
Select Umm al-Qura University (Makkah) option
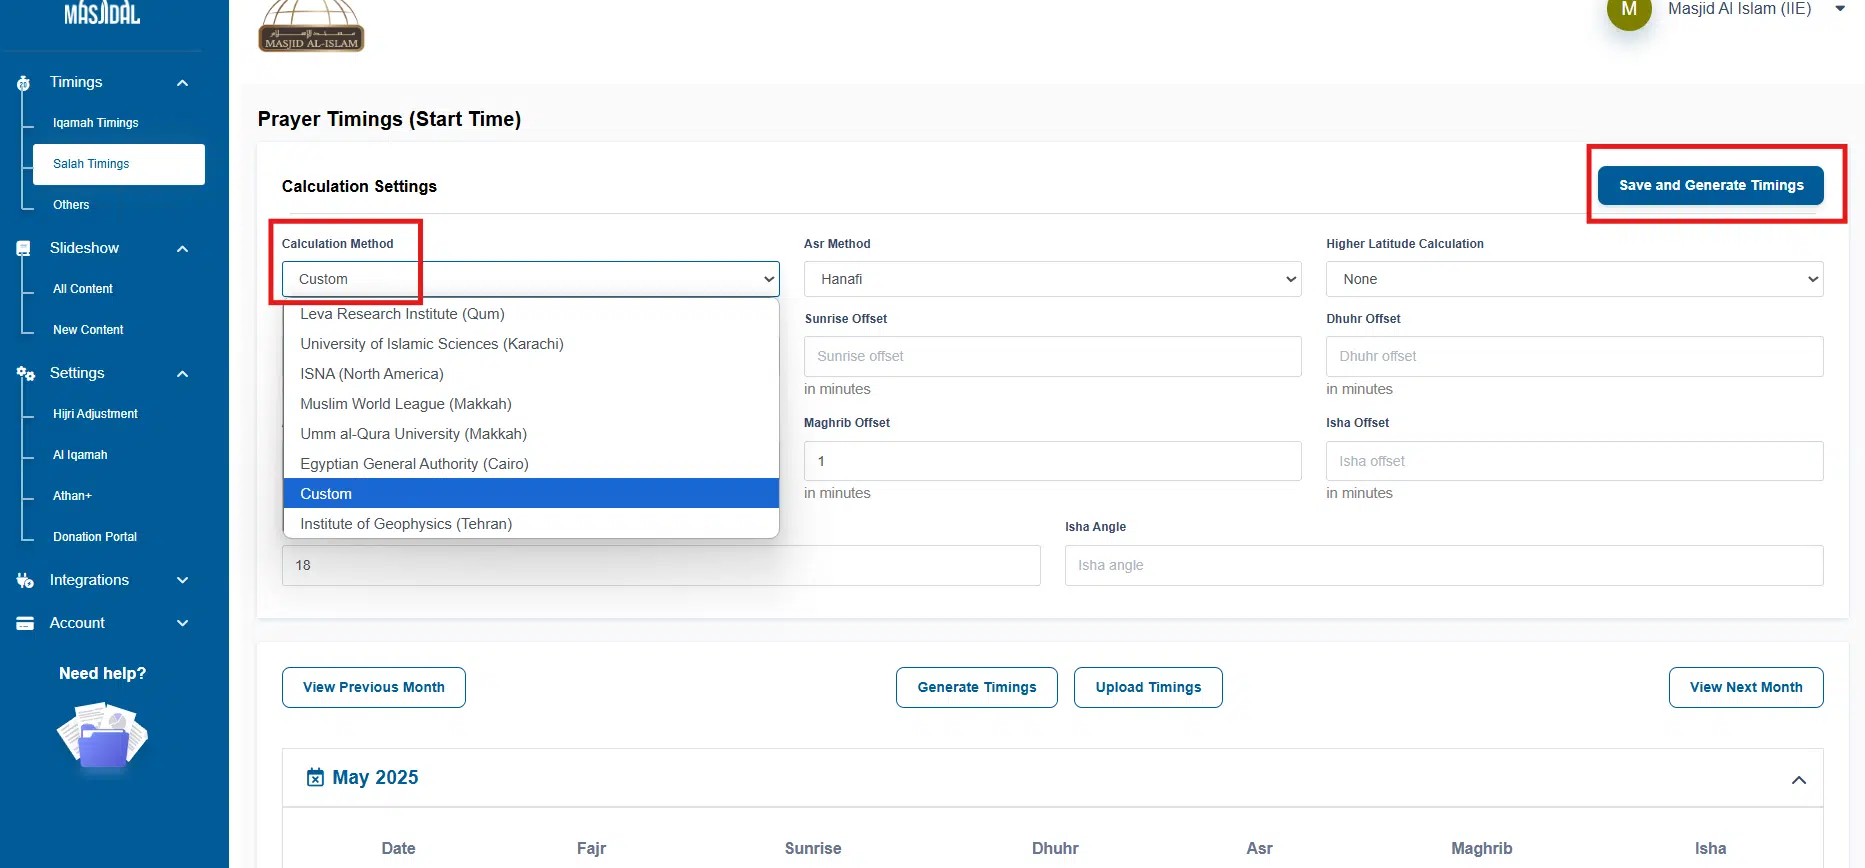413,434
